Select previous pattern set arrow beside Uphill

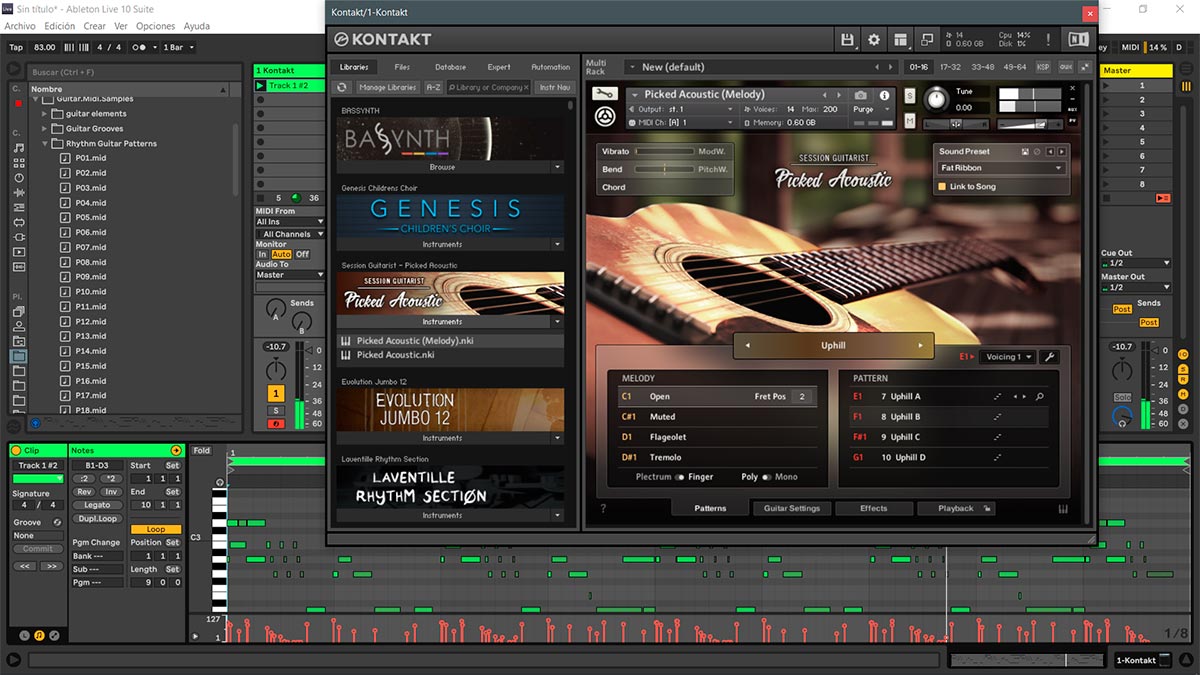(x=747, y=346)
